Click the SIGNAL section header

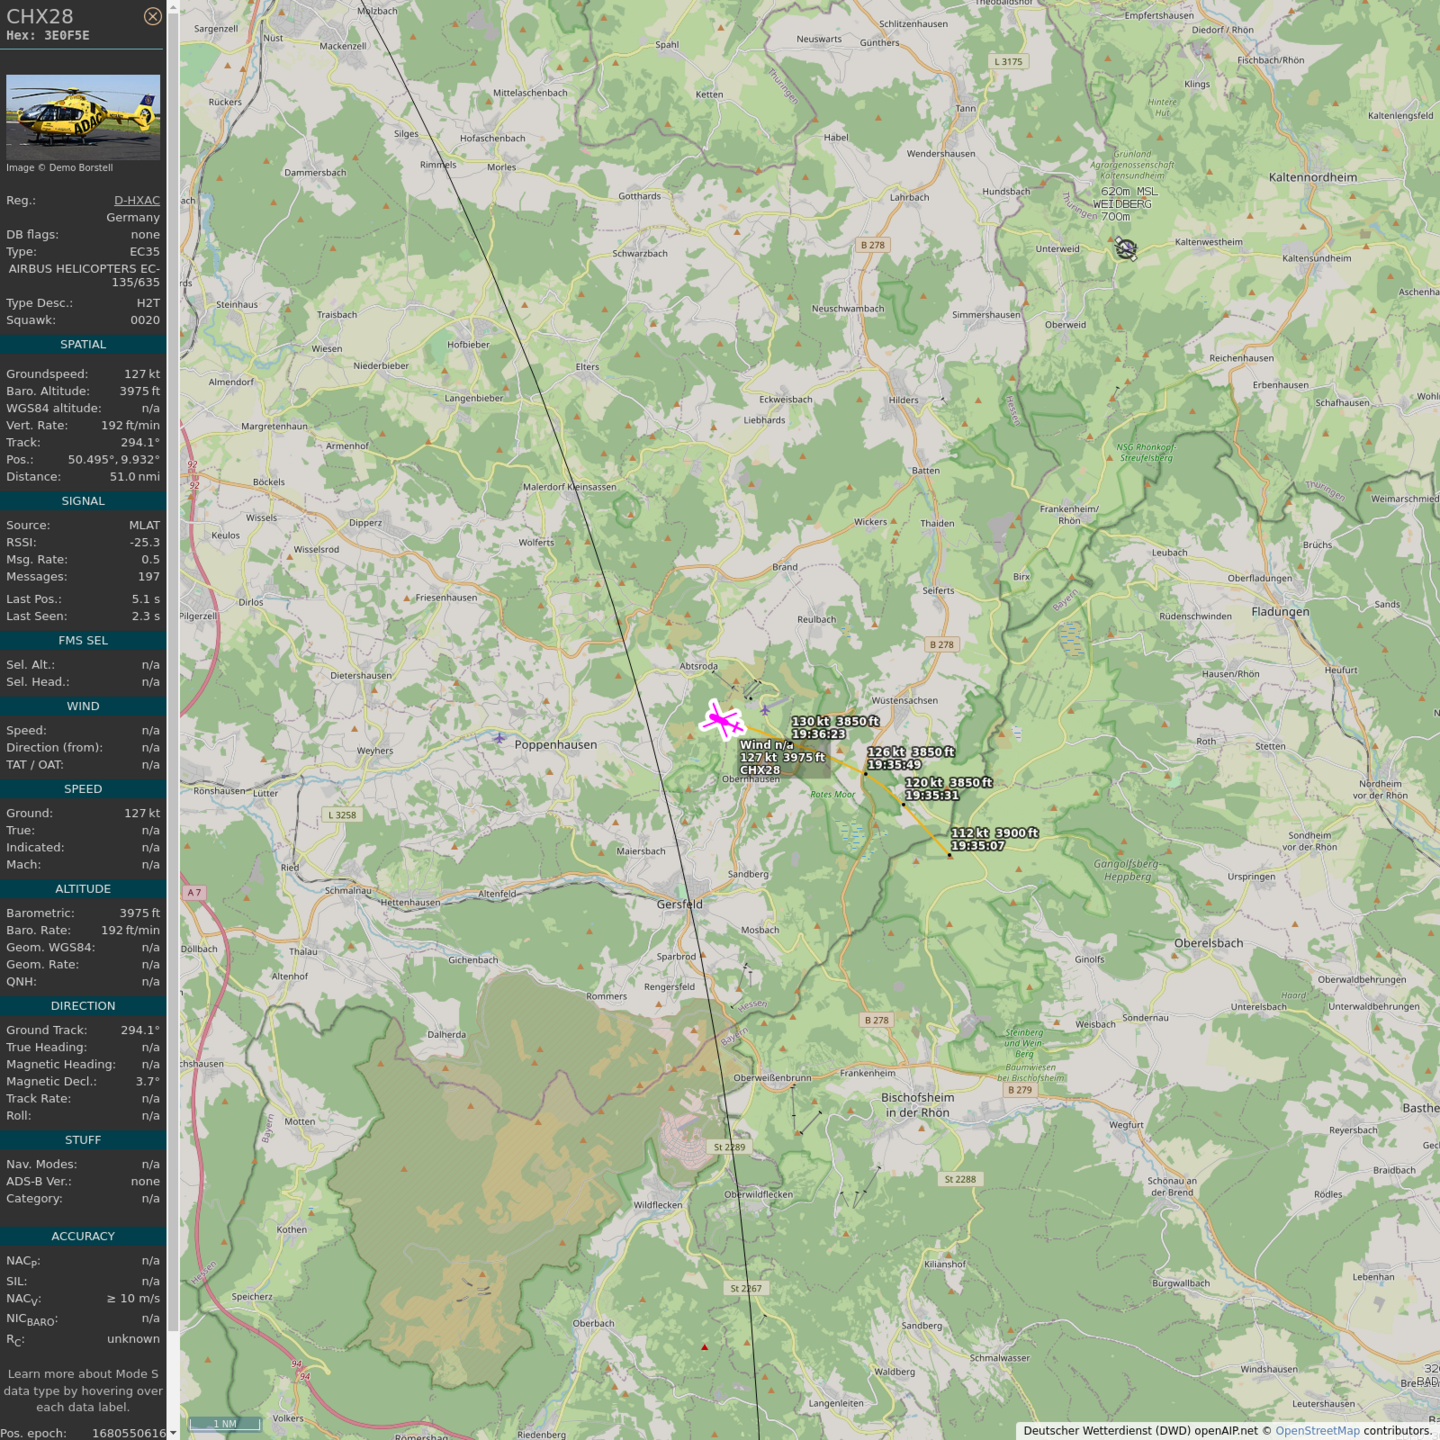point(83,501)
